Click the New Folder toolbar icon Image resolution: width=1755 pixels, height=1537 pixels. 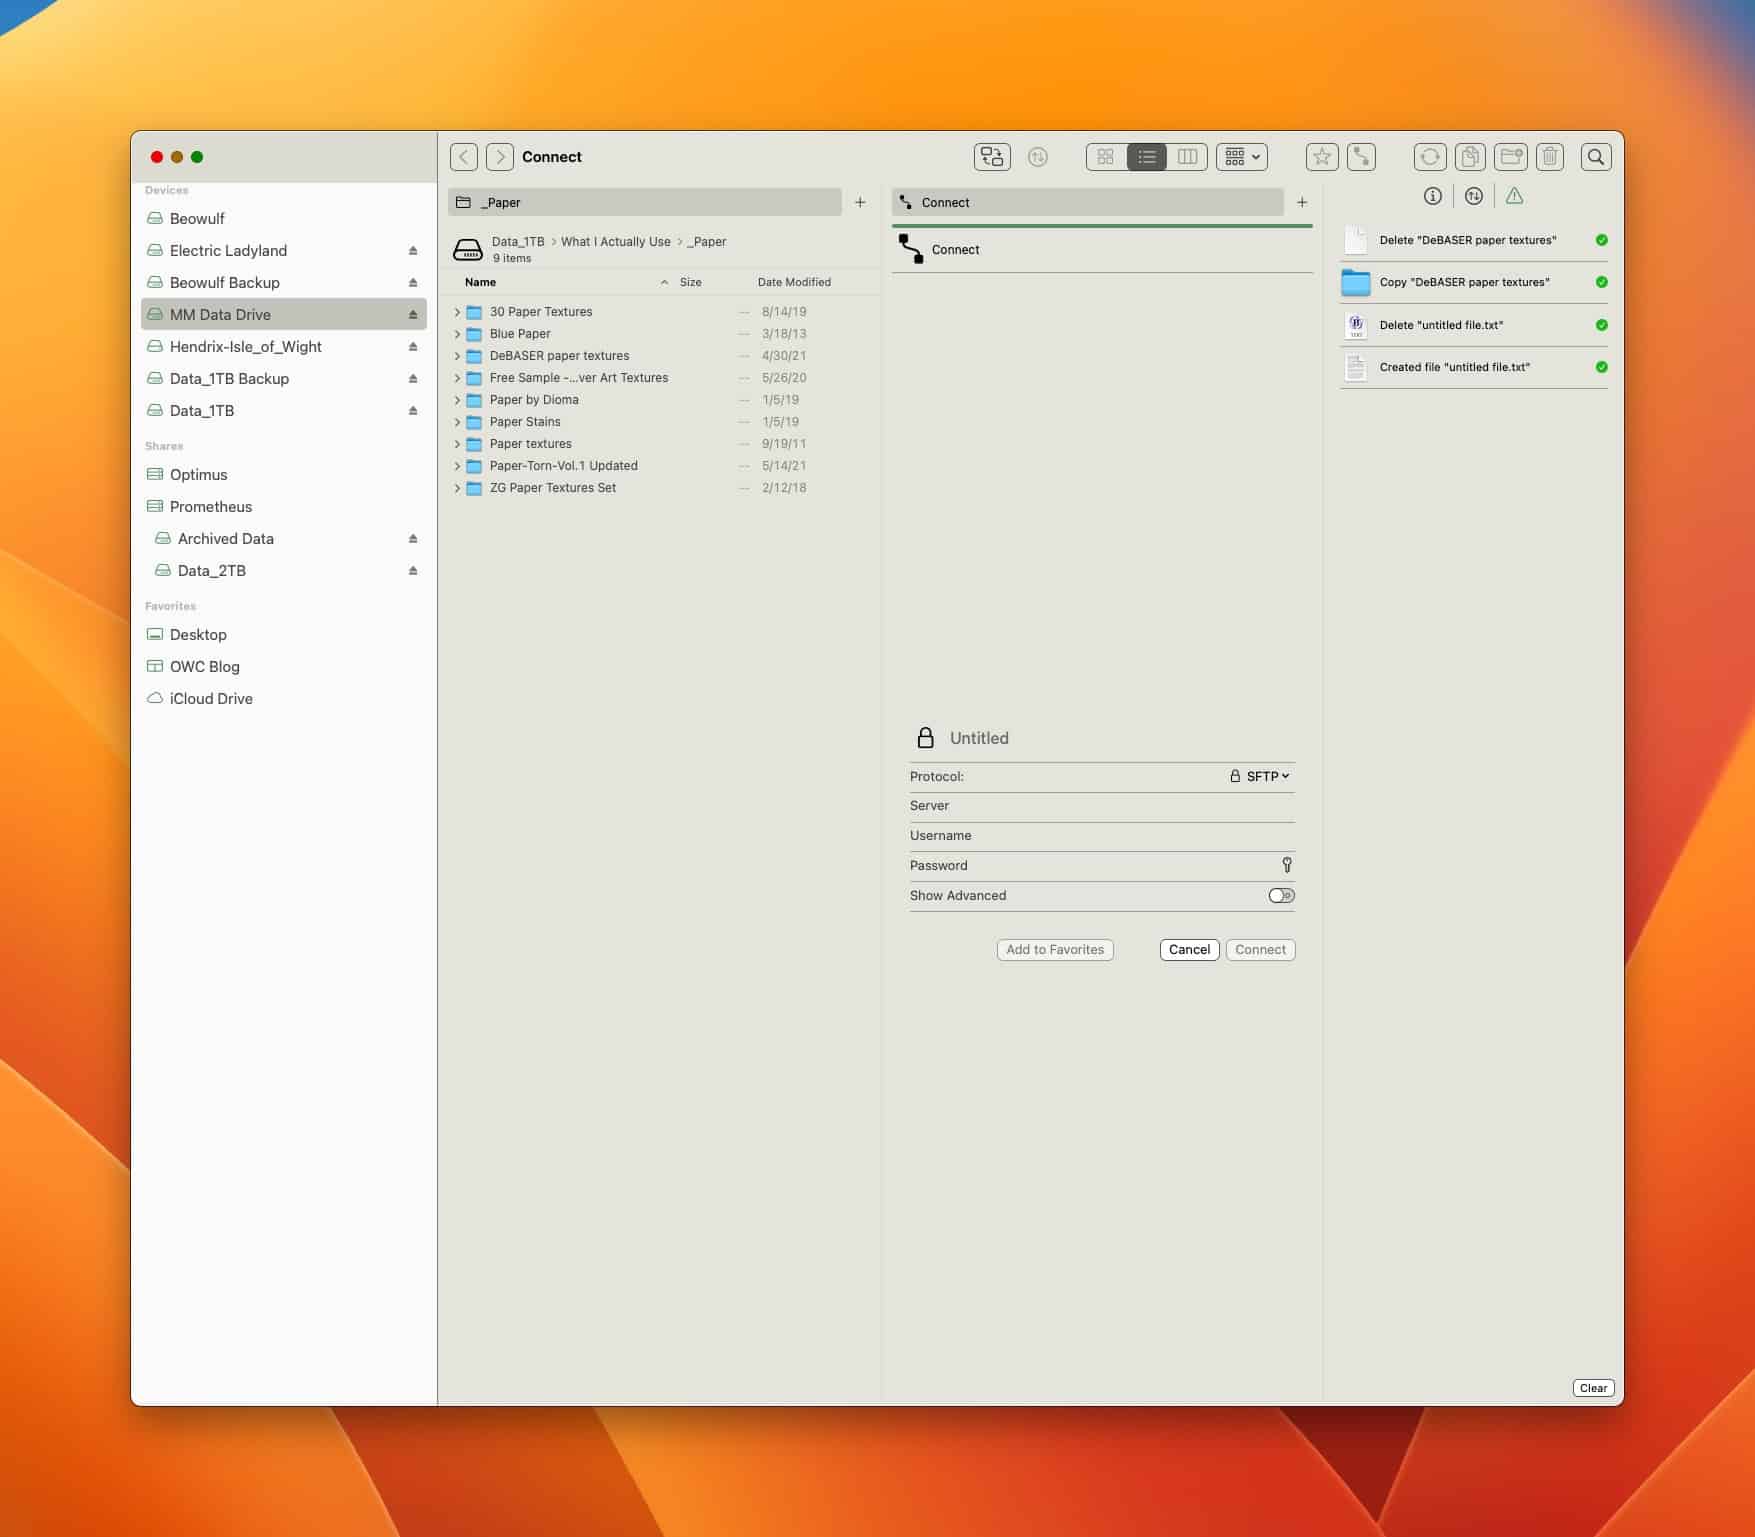tap(1510, 157)
